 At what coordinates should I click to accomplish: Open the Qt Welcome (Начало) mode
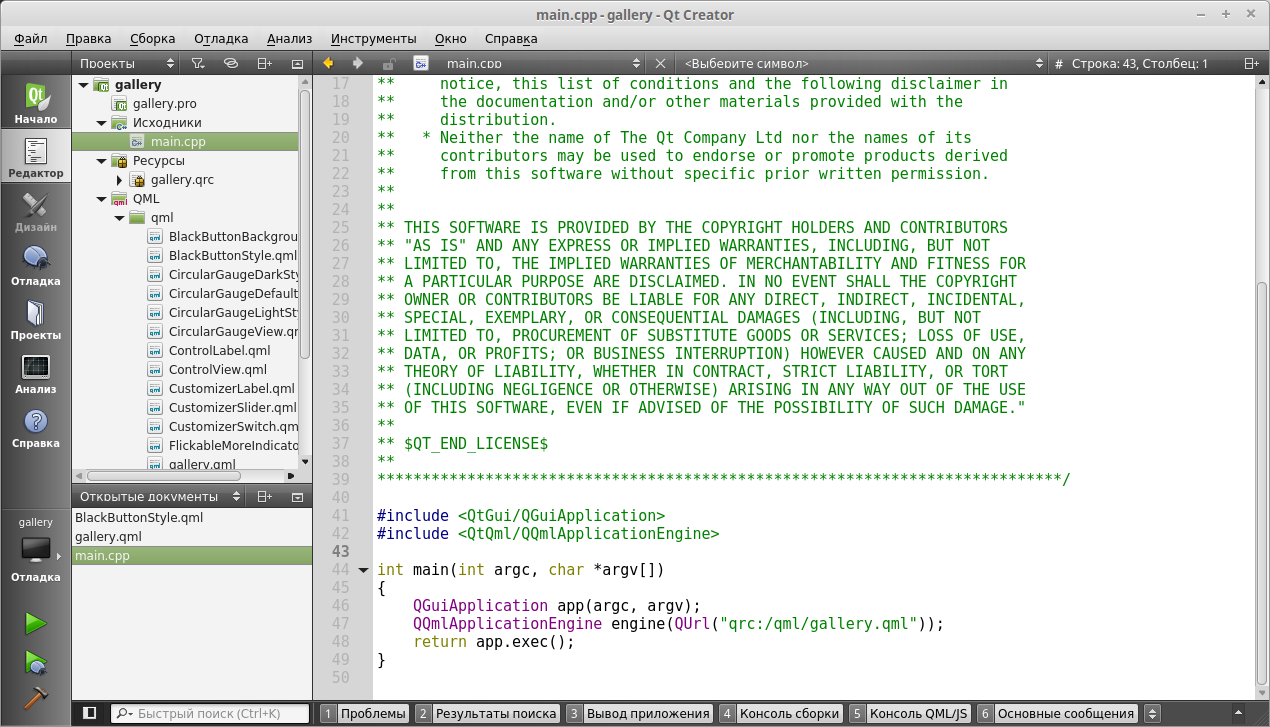[x=35, y=104]
